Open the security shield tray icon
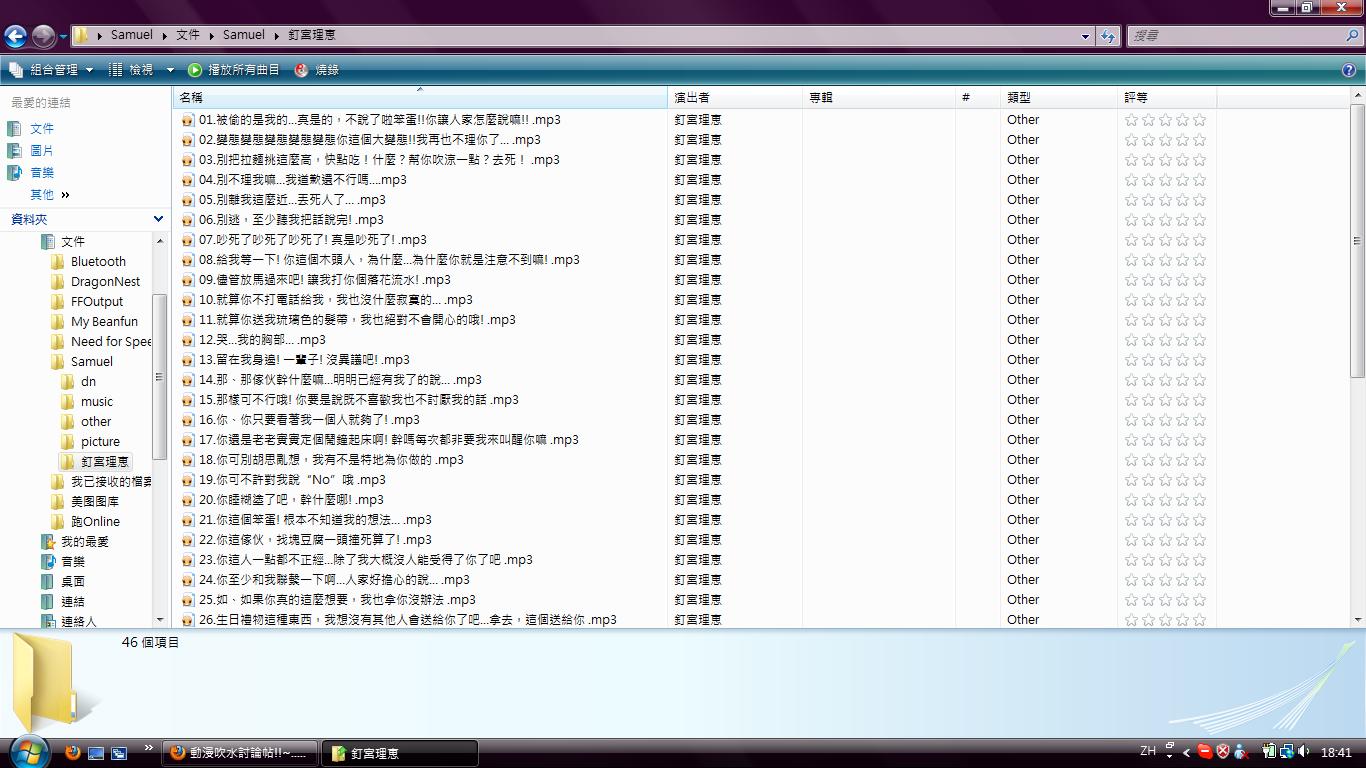The image size is (1366, 768). (1222, 752)
